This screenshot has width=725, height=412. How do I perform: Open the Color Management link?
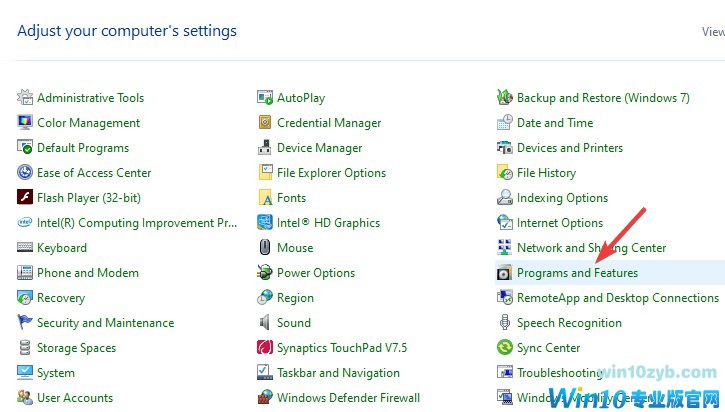pos(88,123)
